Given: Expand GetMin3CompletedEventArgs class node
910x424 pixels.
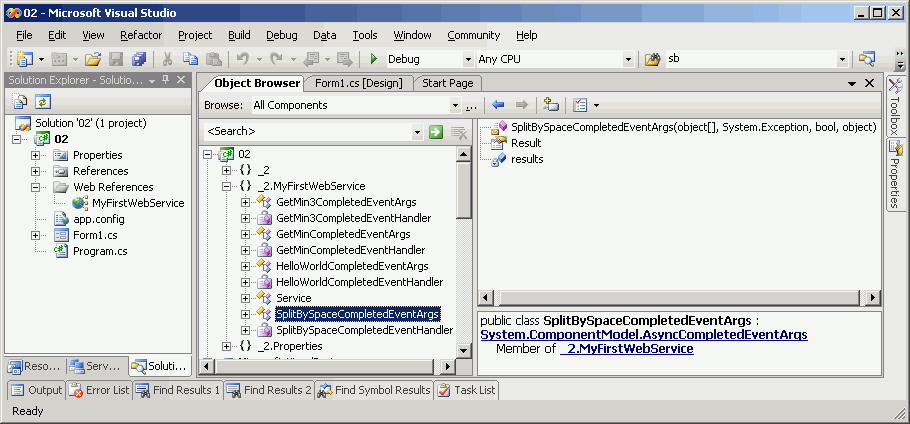Looking at the screenshot, I should pyautogui.click(x=245, y=202).
